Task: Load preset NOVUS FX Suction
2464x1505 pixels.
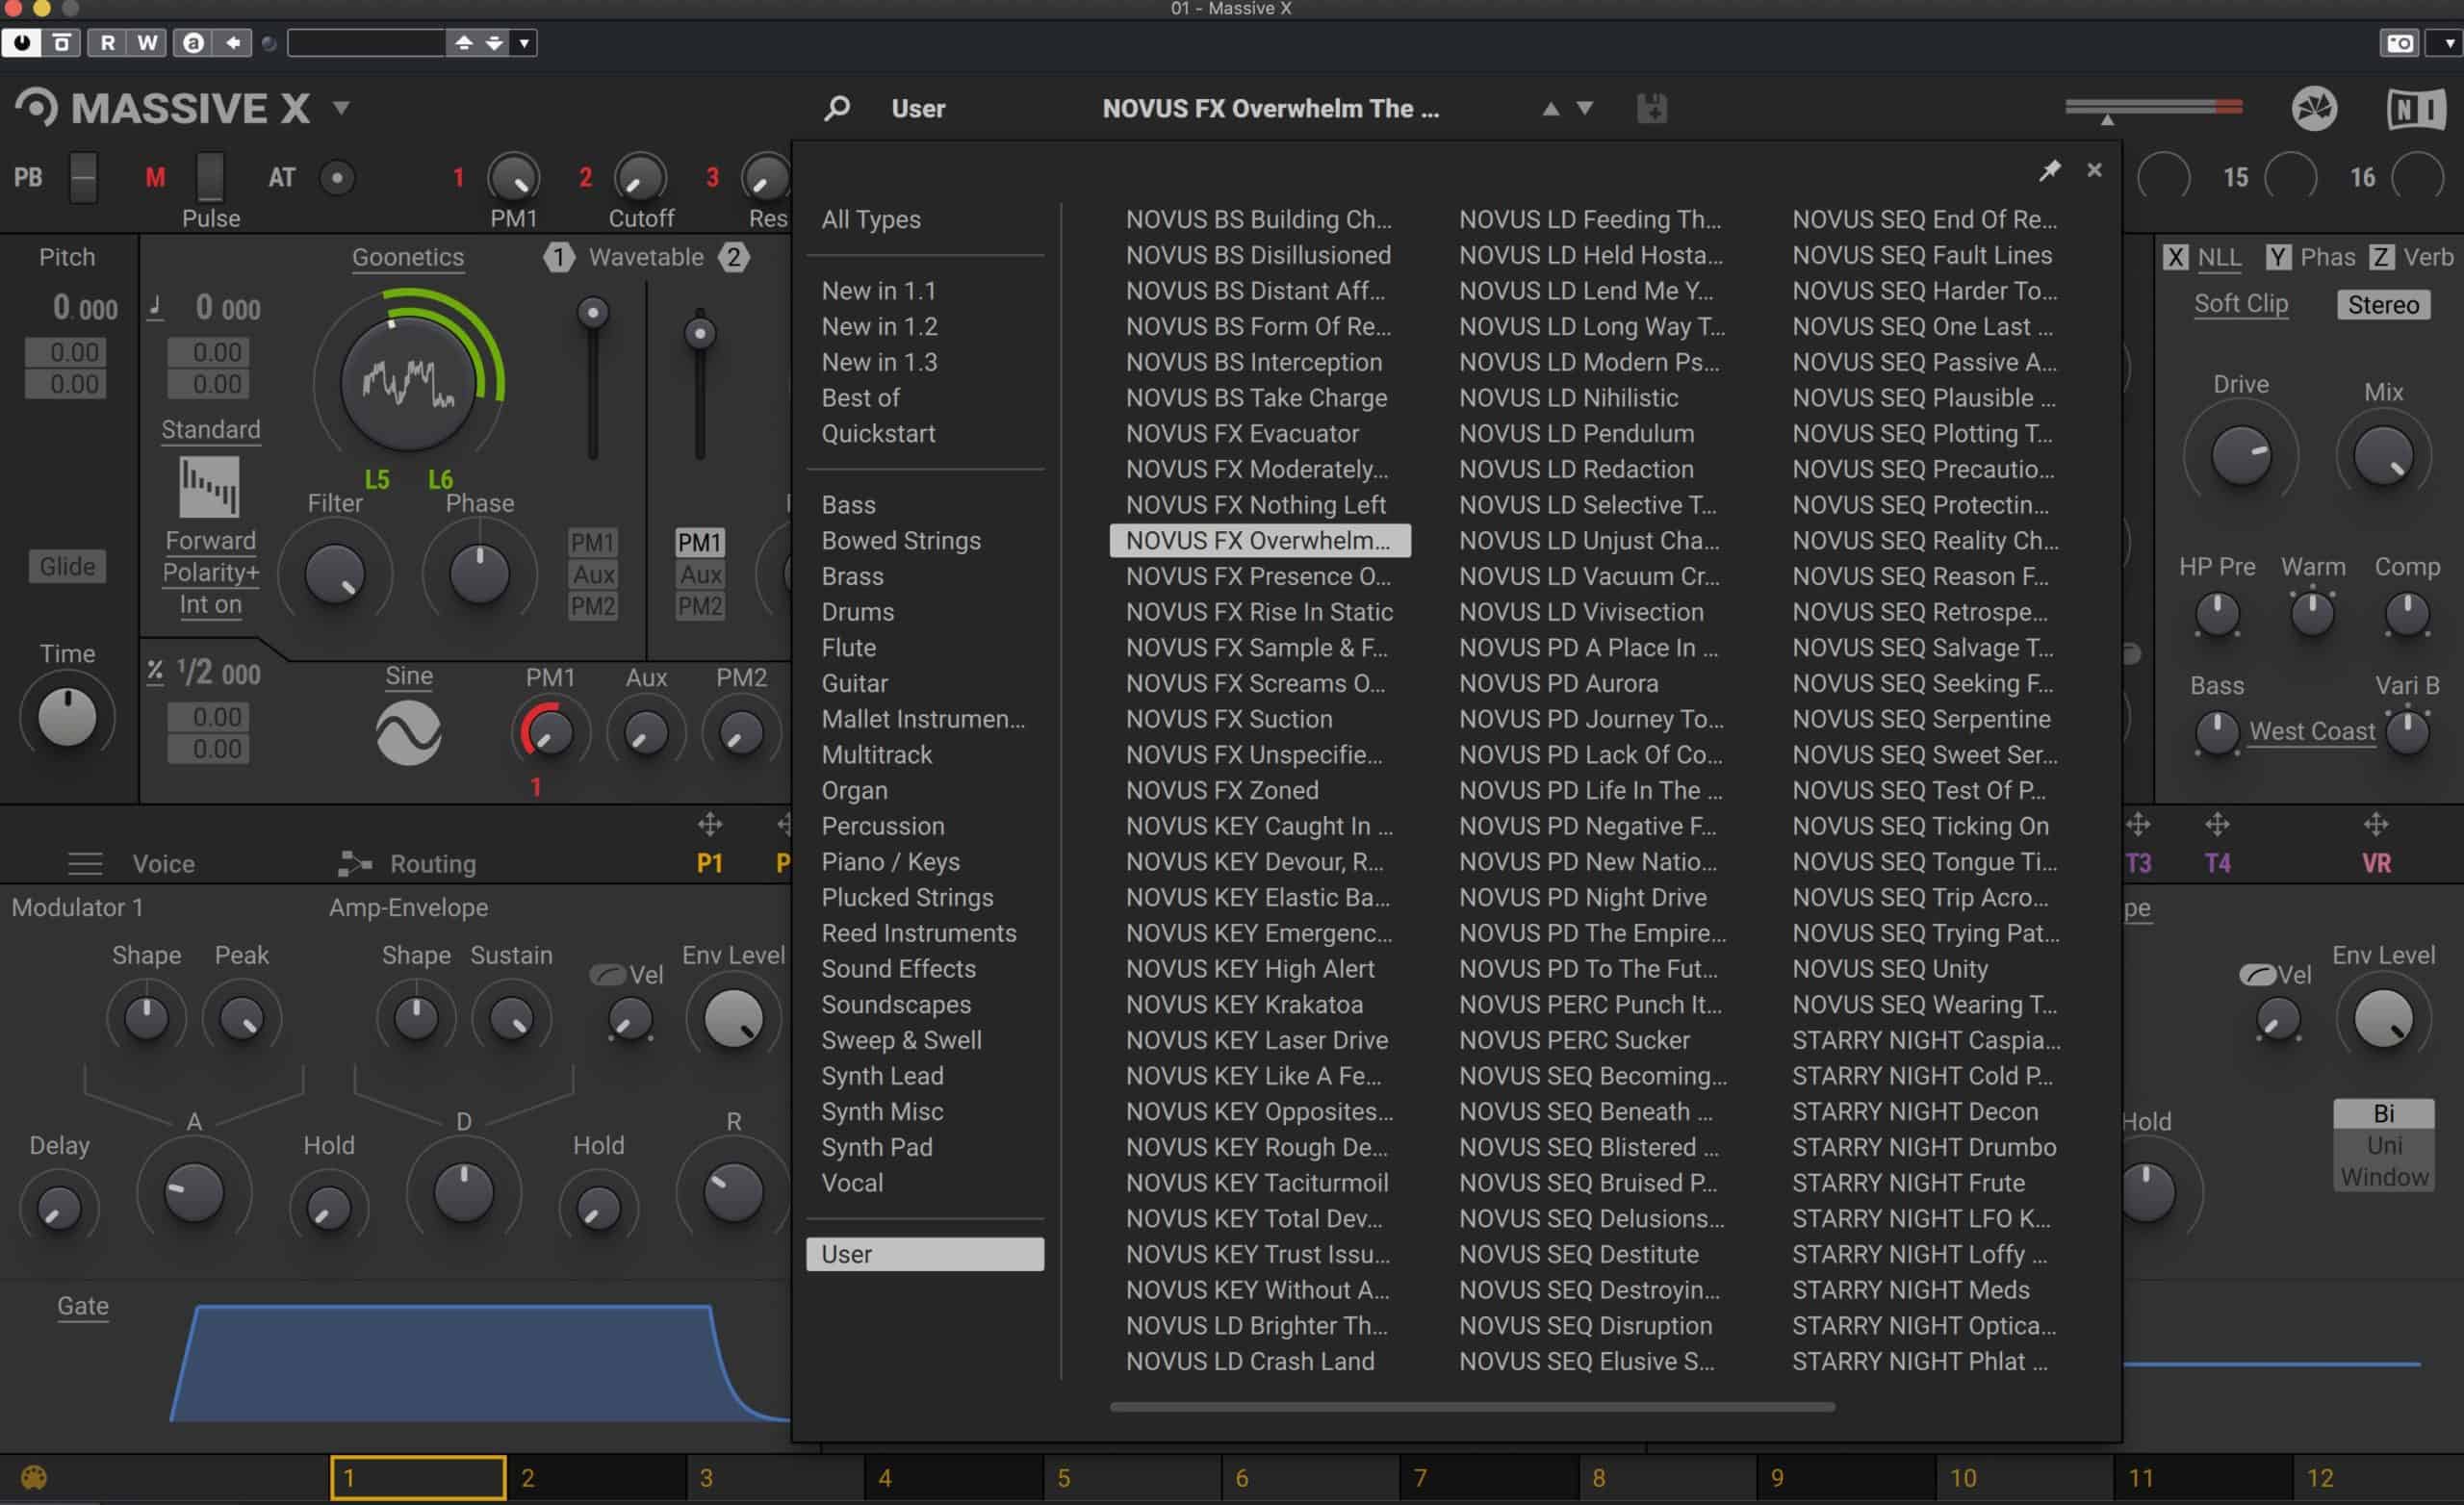Action: [1229, 719]
